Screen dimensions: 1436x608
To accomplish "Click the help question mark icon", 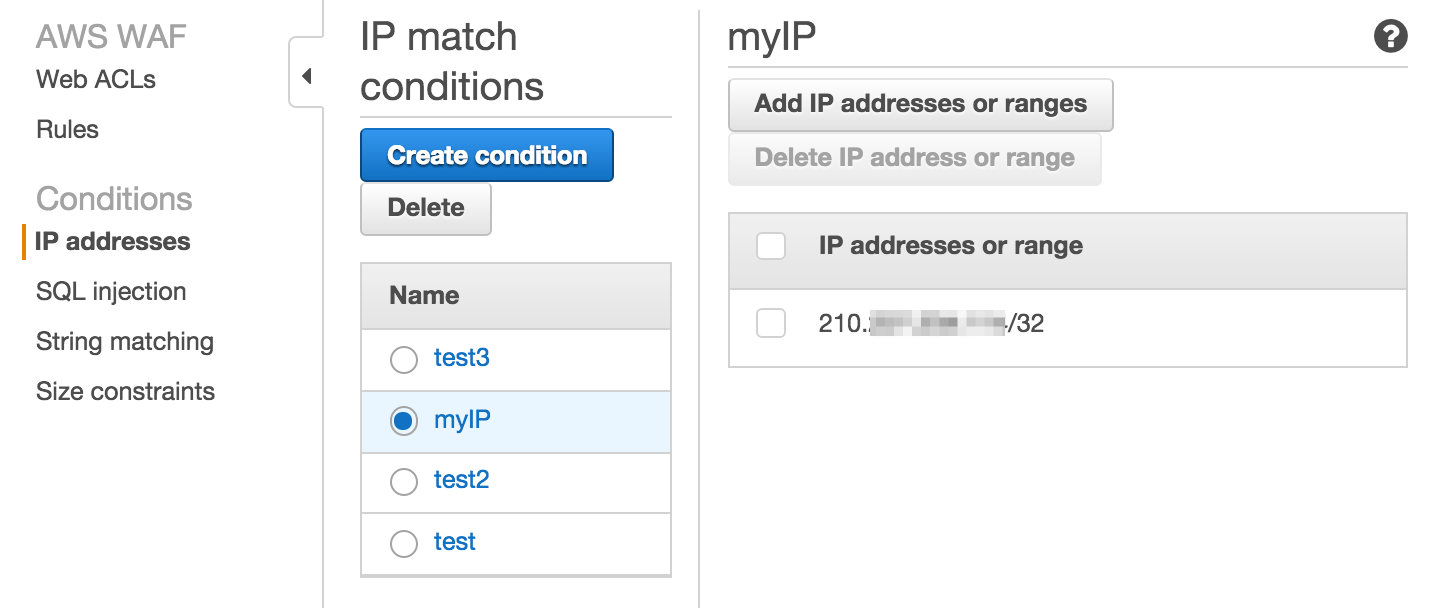I will click(x=1390, y=37).
